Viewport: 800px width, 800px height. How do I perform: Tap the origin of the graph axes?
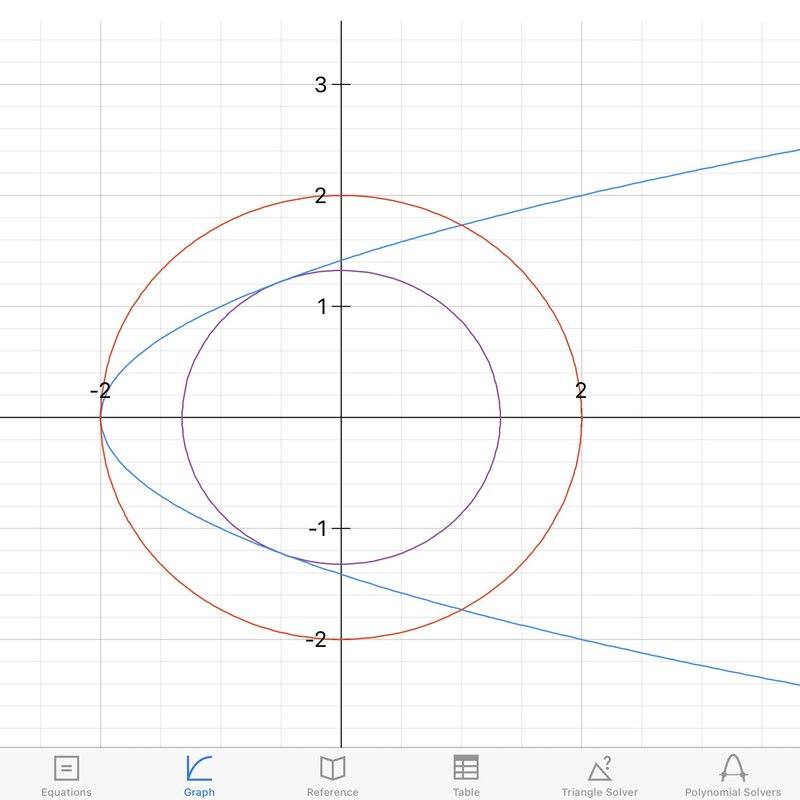(x=341, y=417)
